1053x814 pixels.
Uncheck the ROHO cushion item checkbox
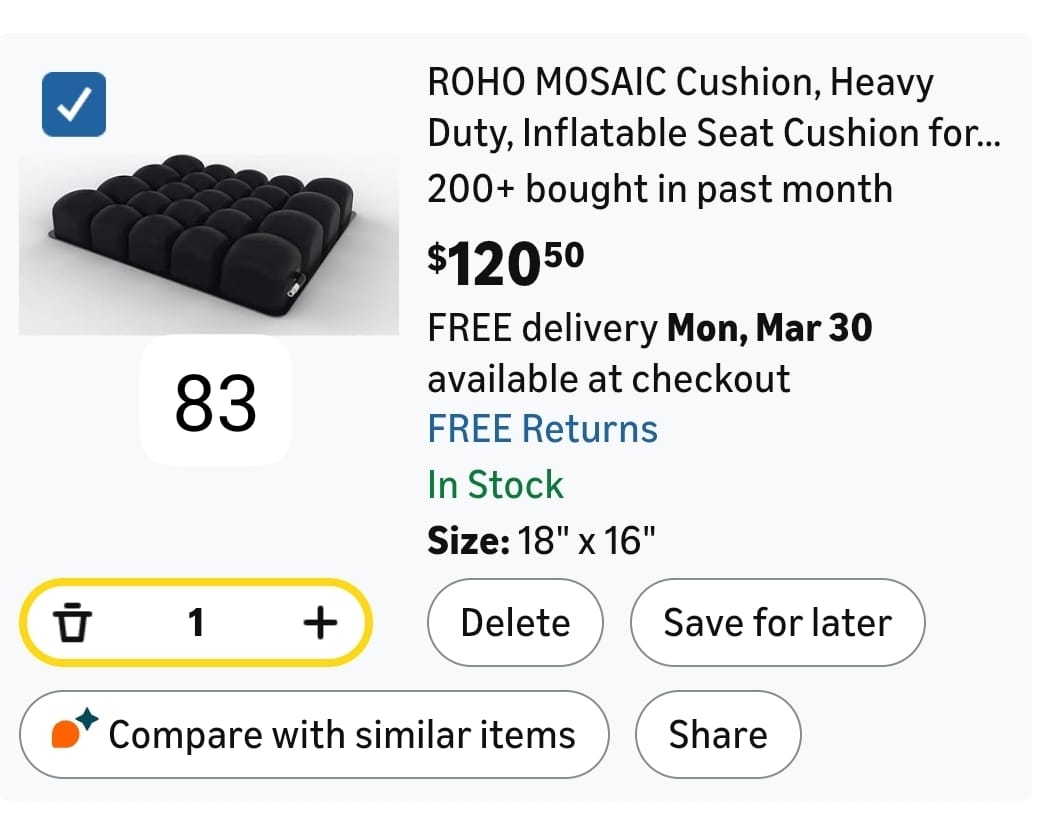[74, 104]
